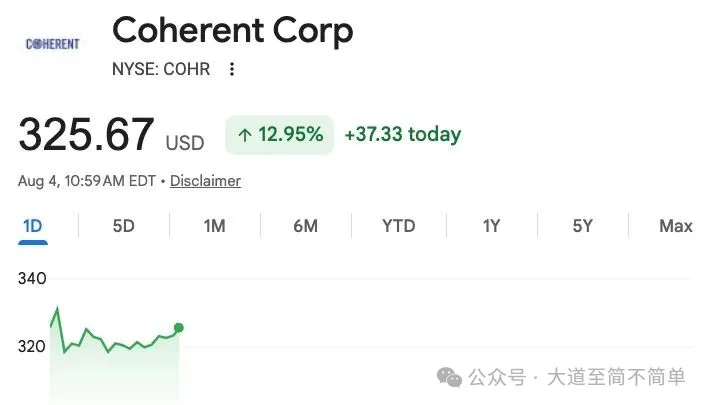This screenshot has height=405, width=708.
Task: Click the 325.67 price value
Action: [x=86, y=134]
